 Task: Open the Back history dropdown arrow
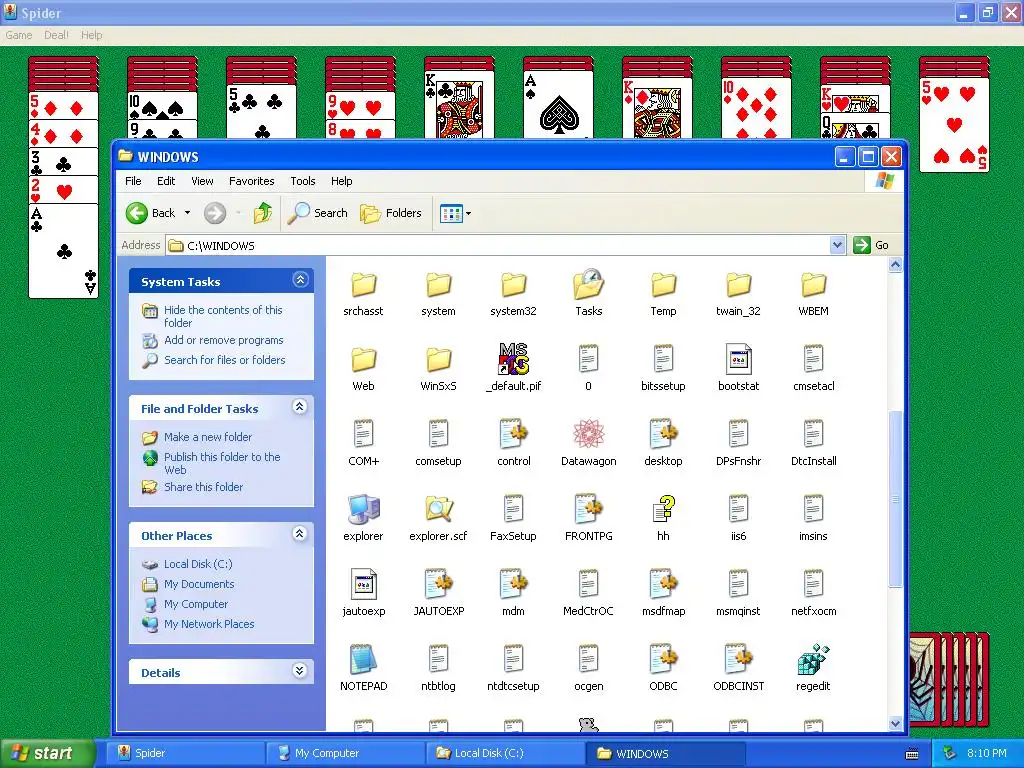pyautogui.click(x=187, y=213)
